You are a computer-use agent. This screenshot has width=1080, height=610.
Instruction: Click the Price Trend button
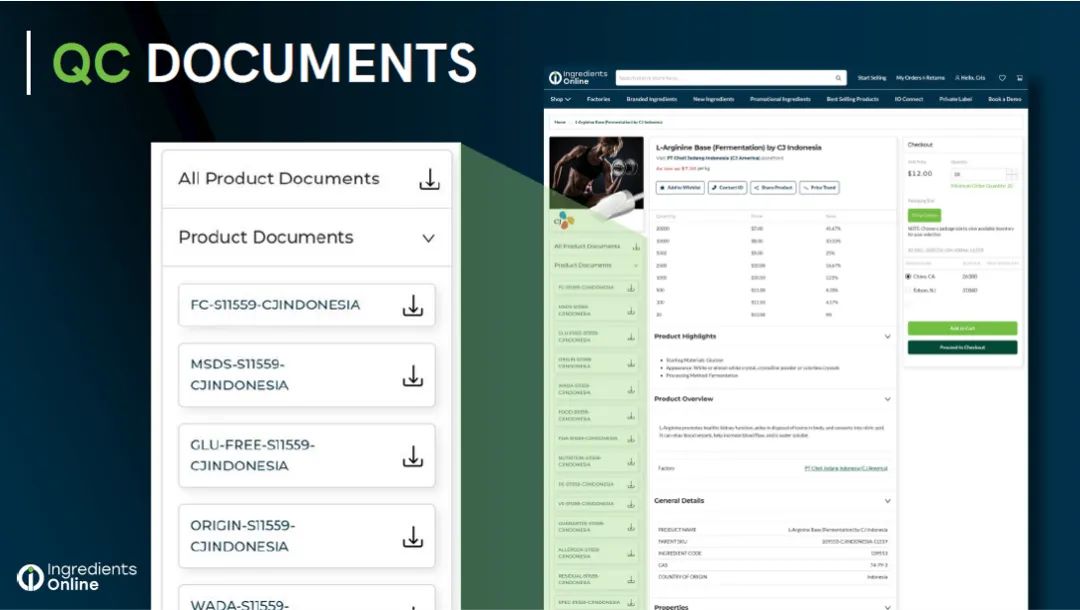pos(820,187)
